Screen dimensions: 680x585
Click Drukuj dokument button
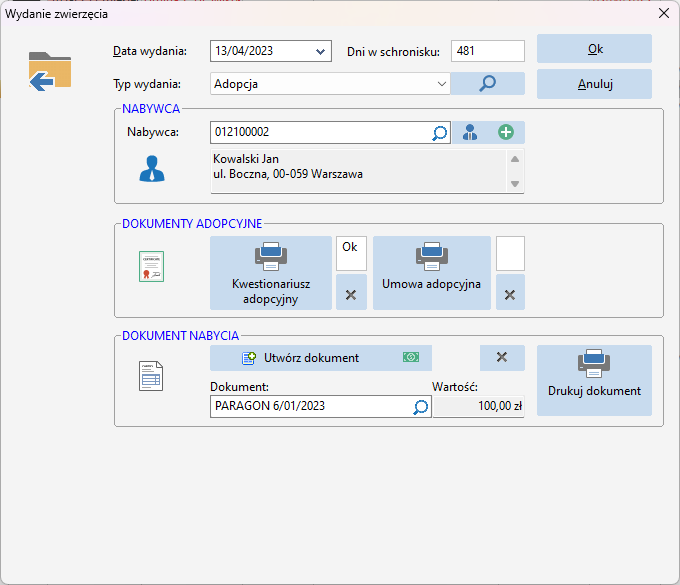point(594,380)
